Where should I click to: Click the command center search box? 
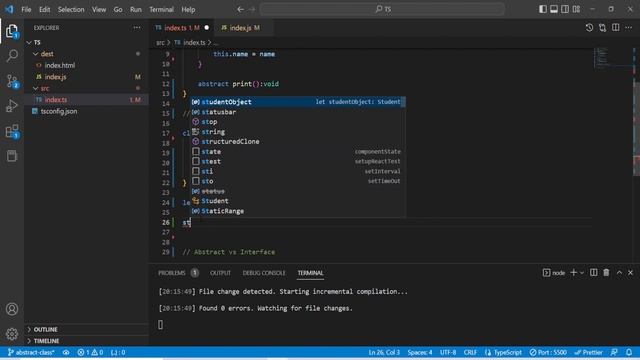pyautogui.click(x=382, y=9)
